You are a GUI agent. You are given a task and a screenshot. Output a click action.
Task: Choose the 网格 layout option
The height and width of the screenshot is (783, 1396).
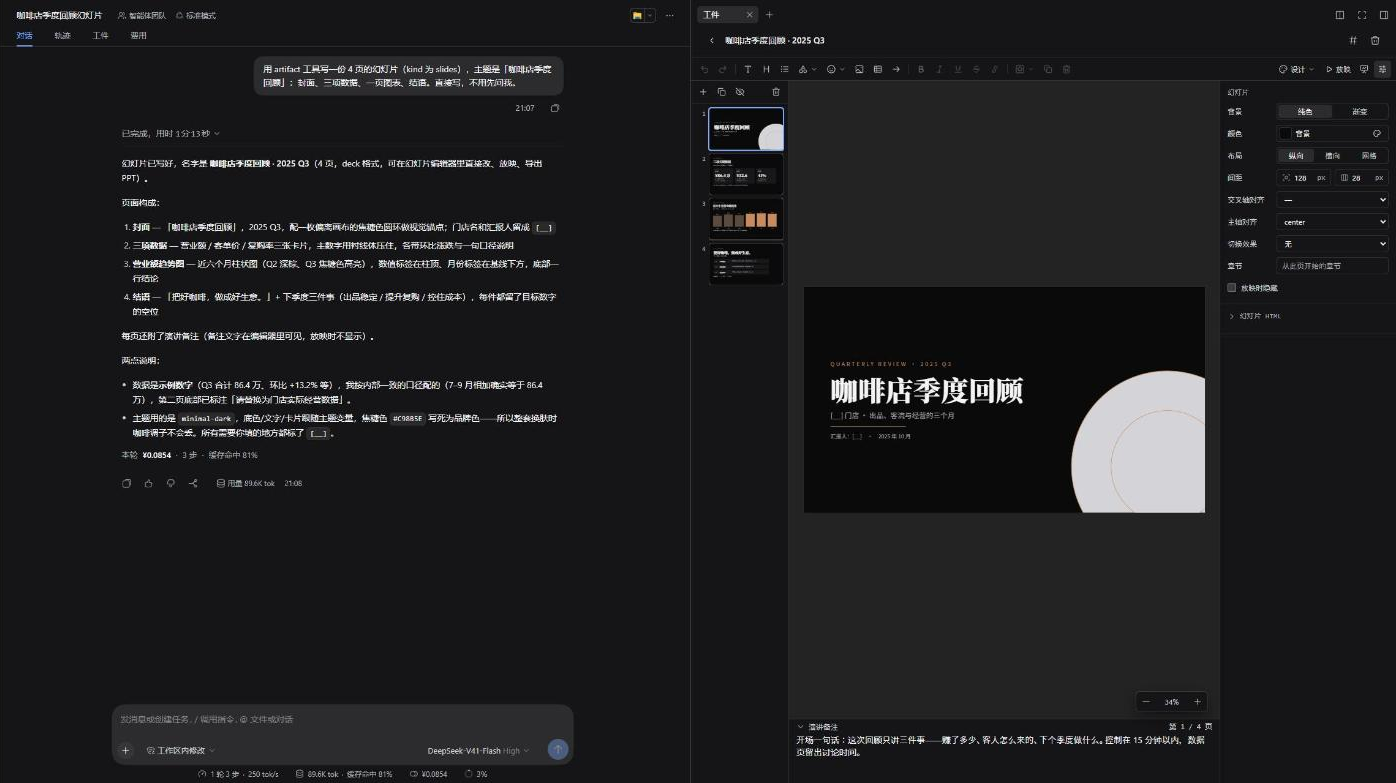click(1369, 156)
